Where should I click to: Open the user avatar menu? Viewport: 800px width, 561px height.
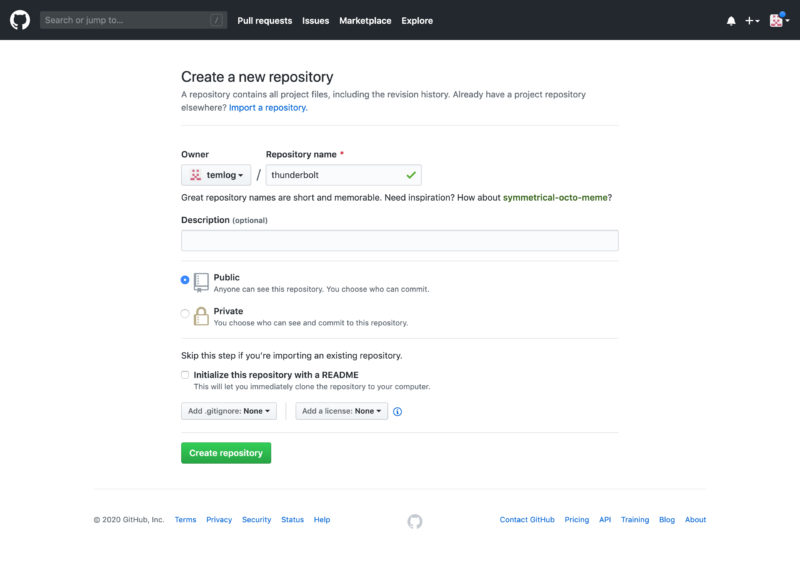point(779,20)
